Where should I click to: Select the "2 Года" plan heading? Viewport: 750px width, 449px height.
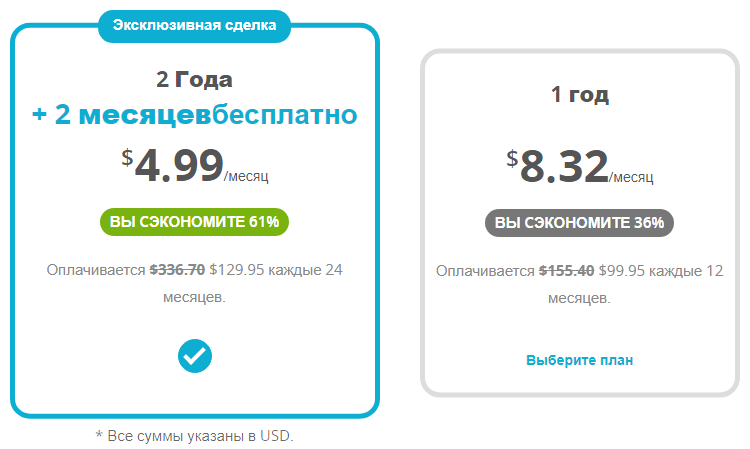(x=194, y=79)
